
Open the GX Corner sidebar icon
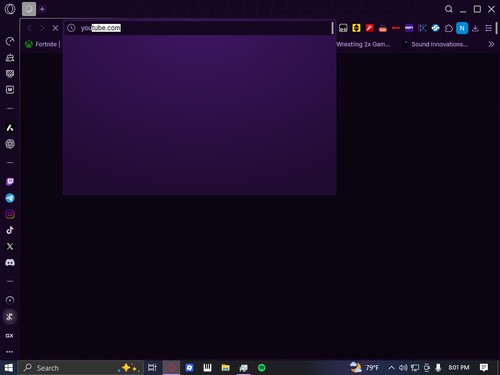(10, 74)
